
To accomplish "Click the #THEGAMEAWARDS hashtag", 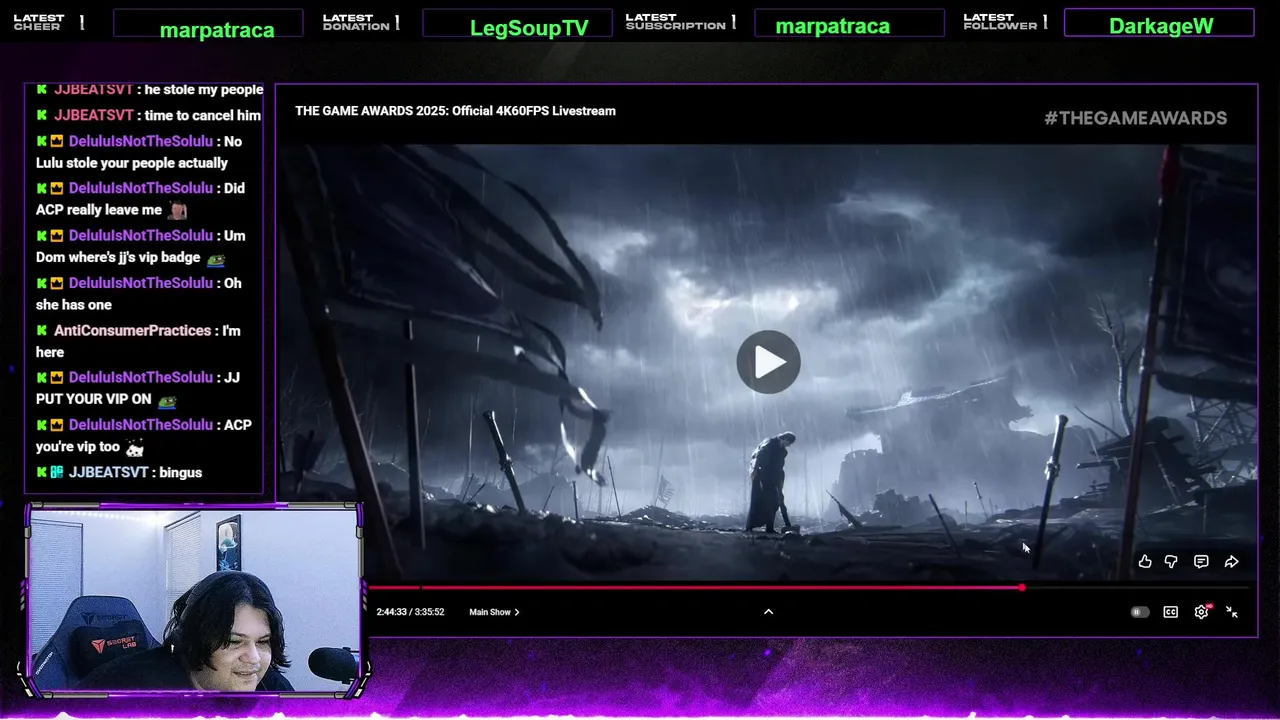I will point(1135,118).
